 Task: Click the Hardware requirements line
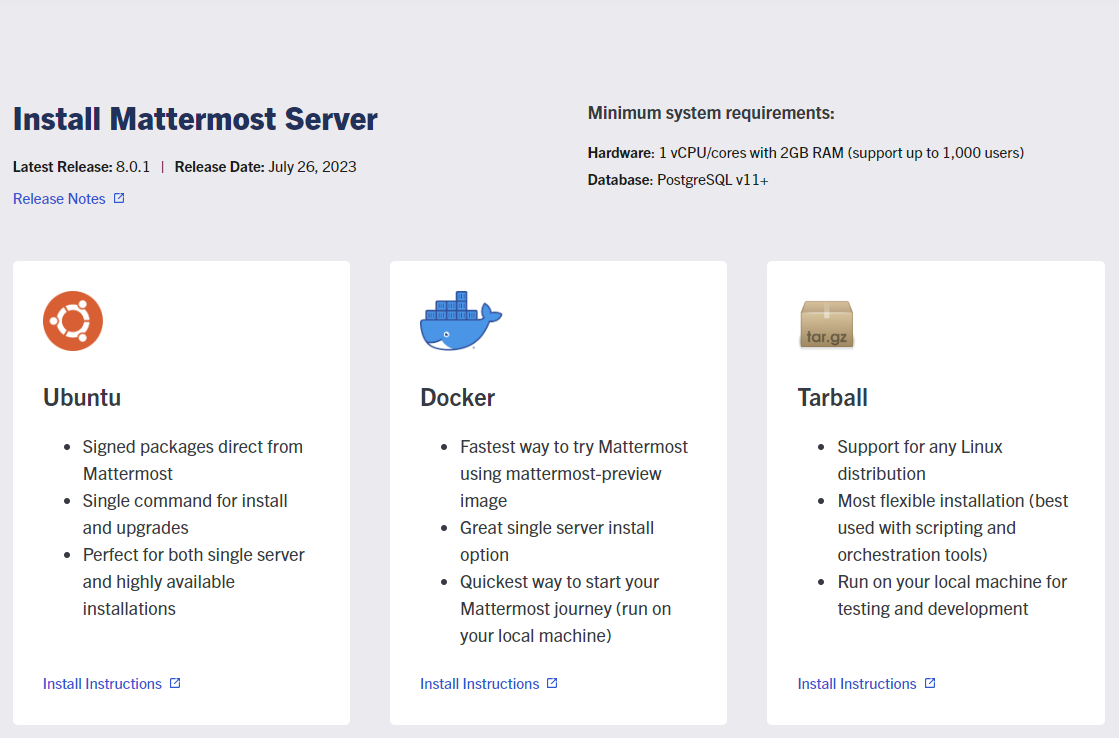pos(806,153)
